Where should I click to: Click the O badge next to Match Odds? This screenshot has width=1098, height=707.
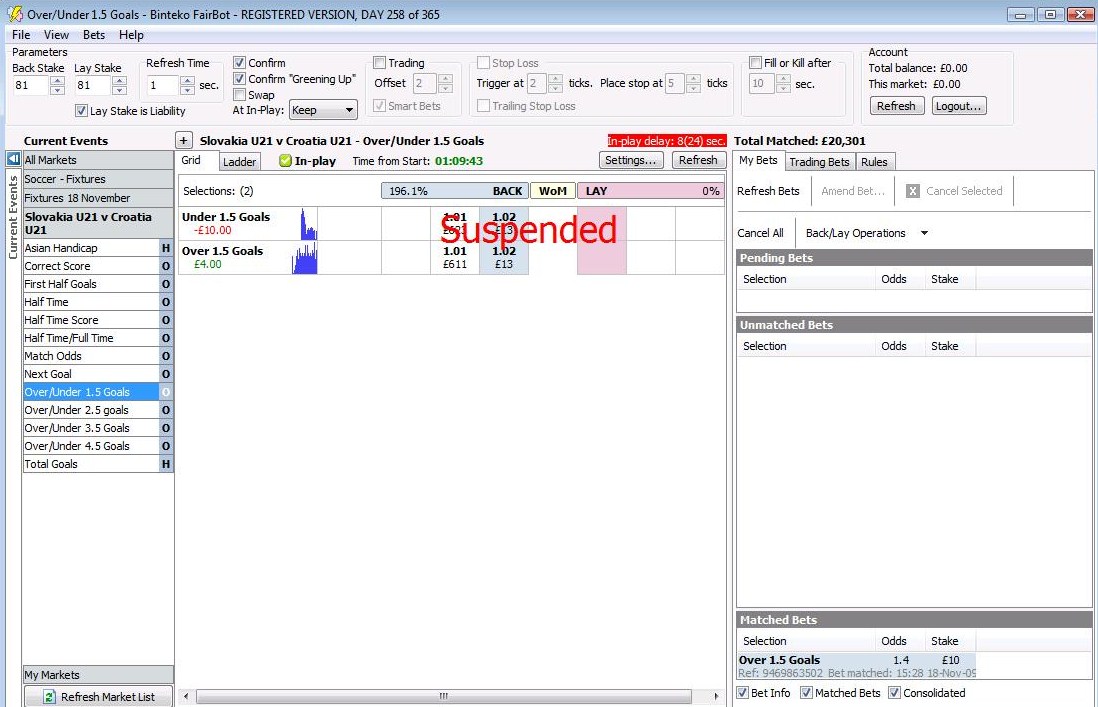pos(166,356)
